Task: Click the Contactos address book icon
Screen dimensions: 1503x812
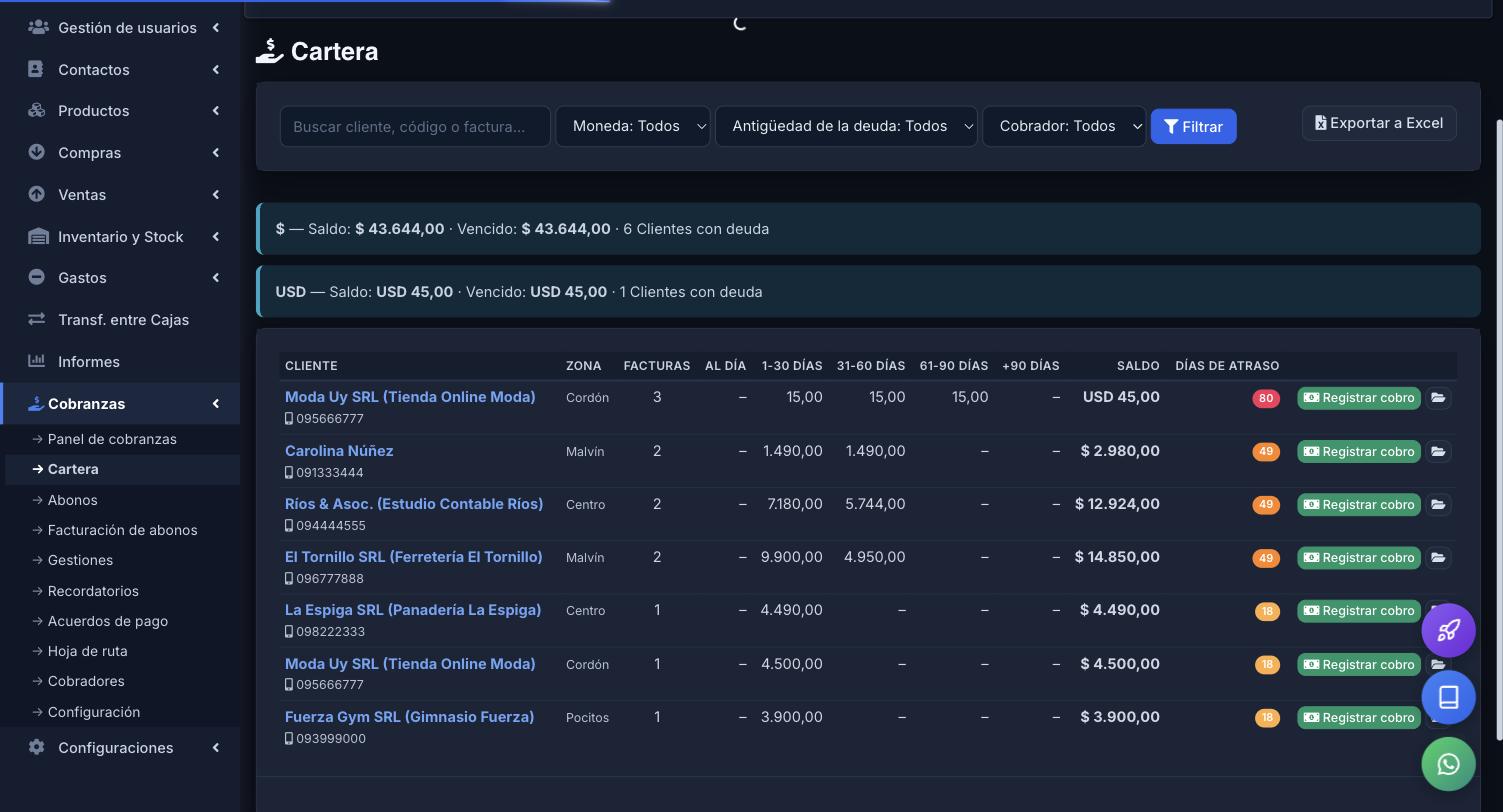Action: pyautogui.click(x=36, y=69)
